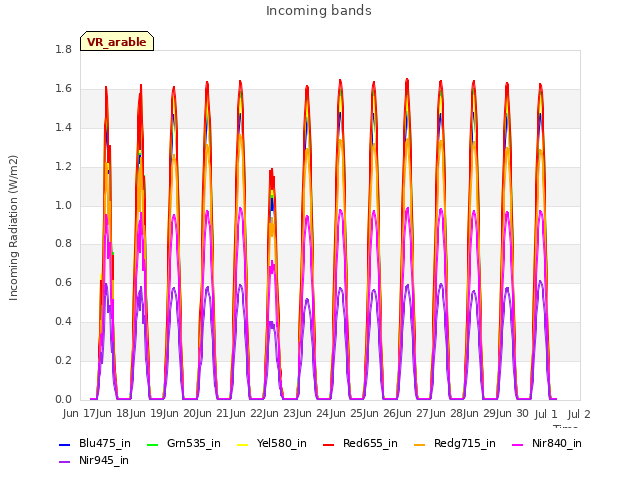The height and width of the screenshot is (480, 640).
Task: Click the 1.4 y-axis tick value
Action: point(63,128)
